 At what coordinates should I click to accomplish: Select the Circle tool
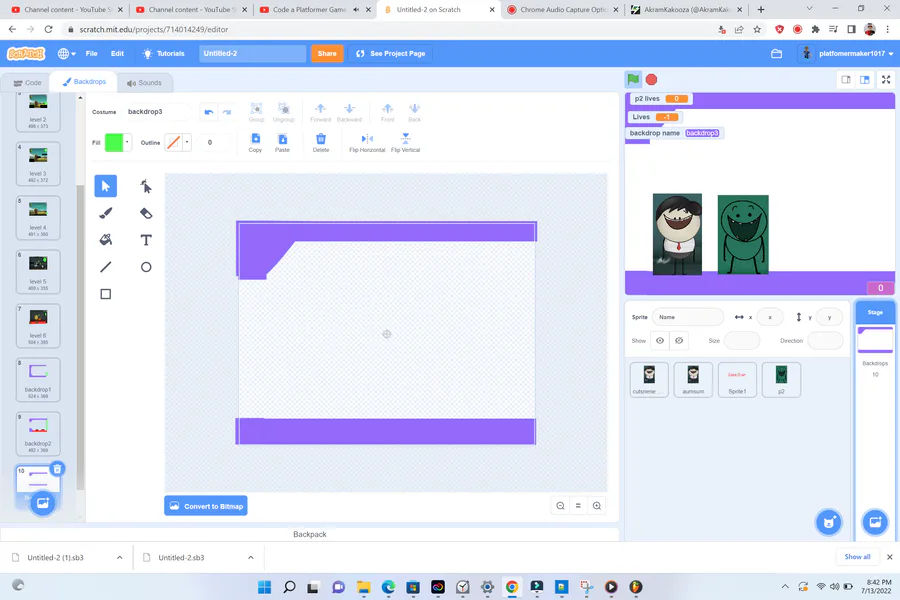tap(146, 267)
